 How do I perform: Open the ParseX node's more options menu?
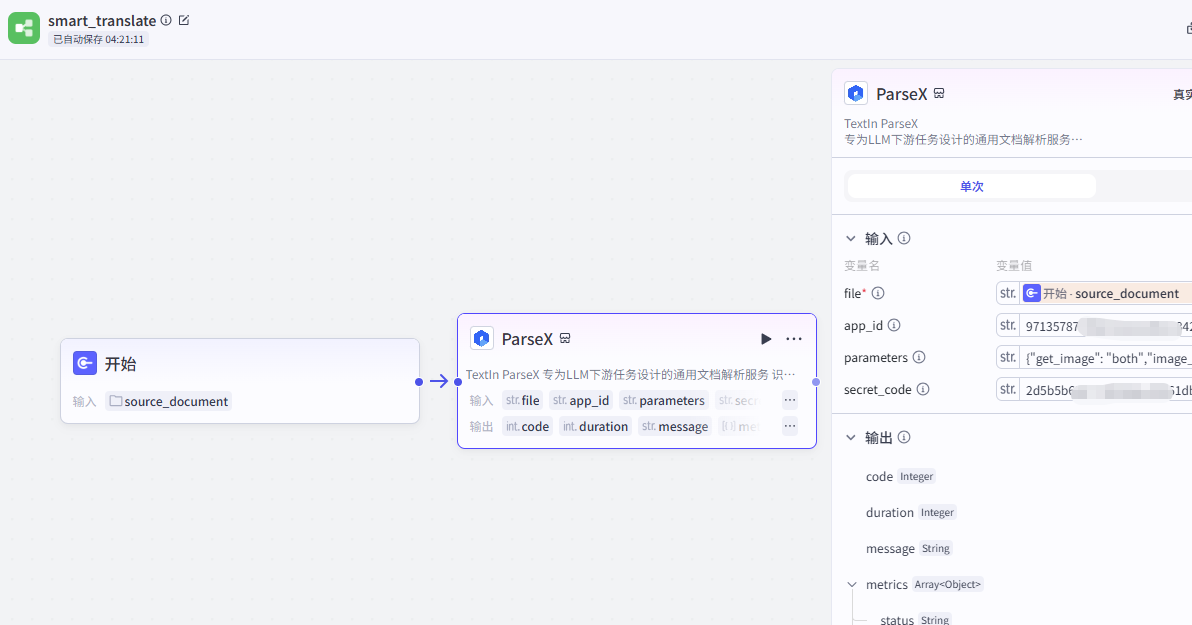pyautogui.click(x=794, y=339)
